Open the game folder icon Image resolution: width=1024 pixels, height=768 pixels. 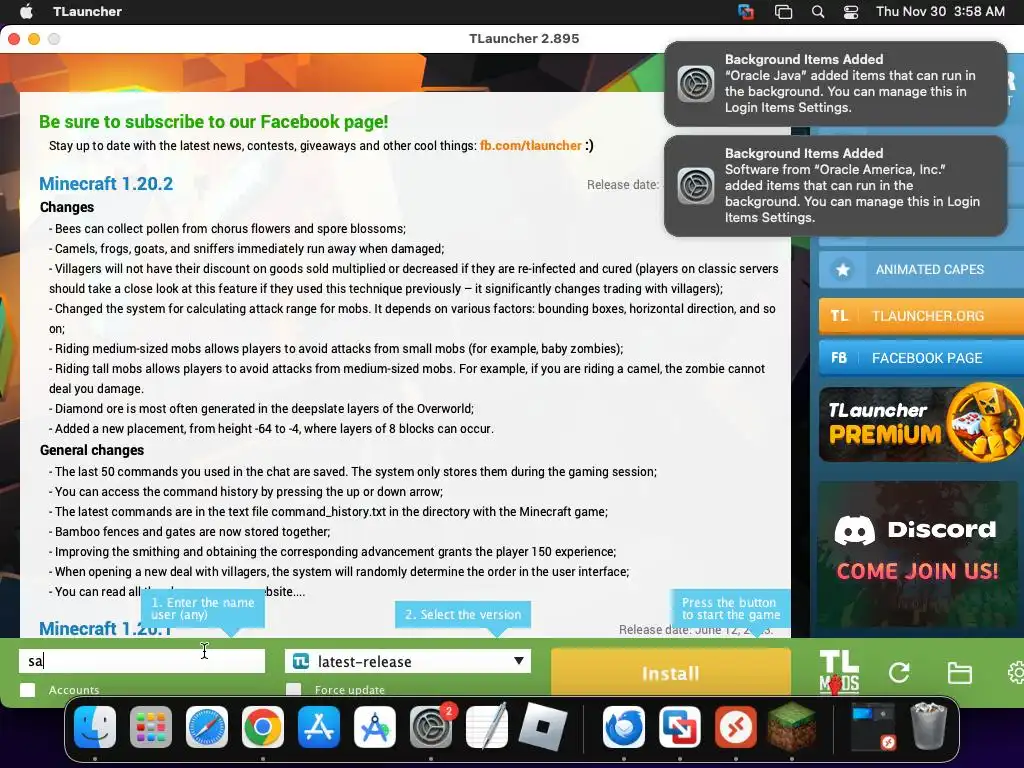click(x=959, y=673)
